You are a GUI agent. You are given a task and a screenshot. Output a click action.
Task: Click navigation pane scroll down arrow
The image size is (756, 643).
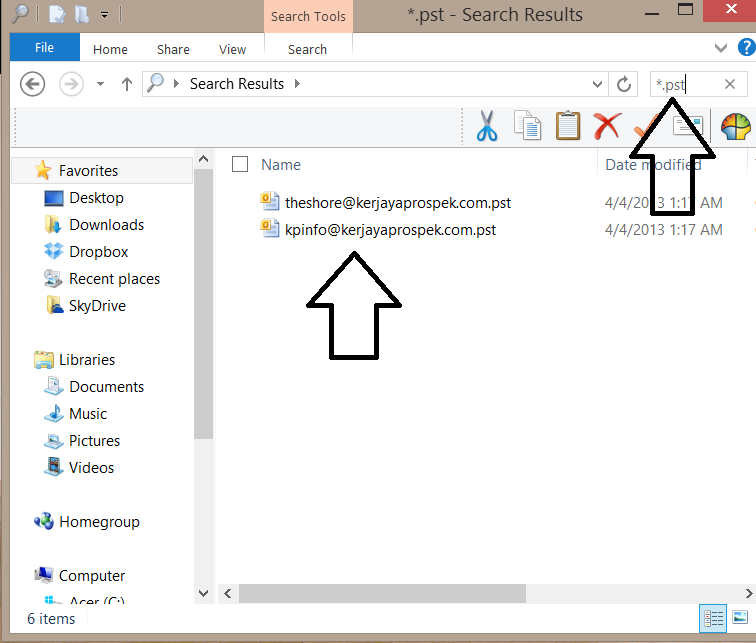click(x=203, y=593)
